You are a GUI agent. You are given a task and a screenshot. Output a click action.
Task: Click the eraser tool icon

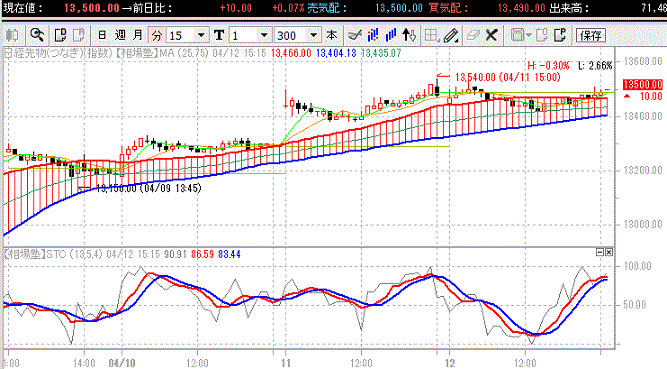pyautogui.click(x=473, y=35)
